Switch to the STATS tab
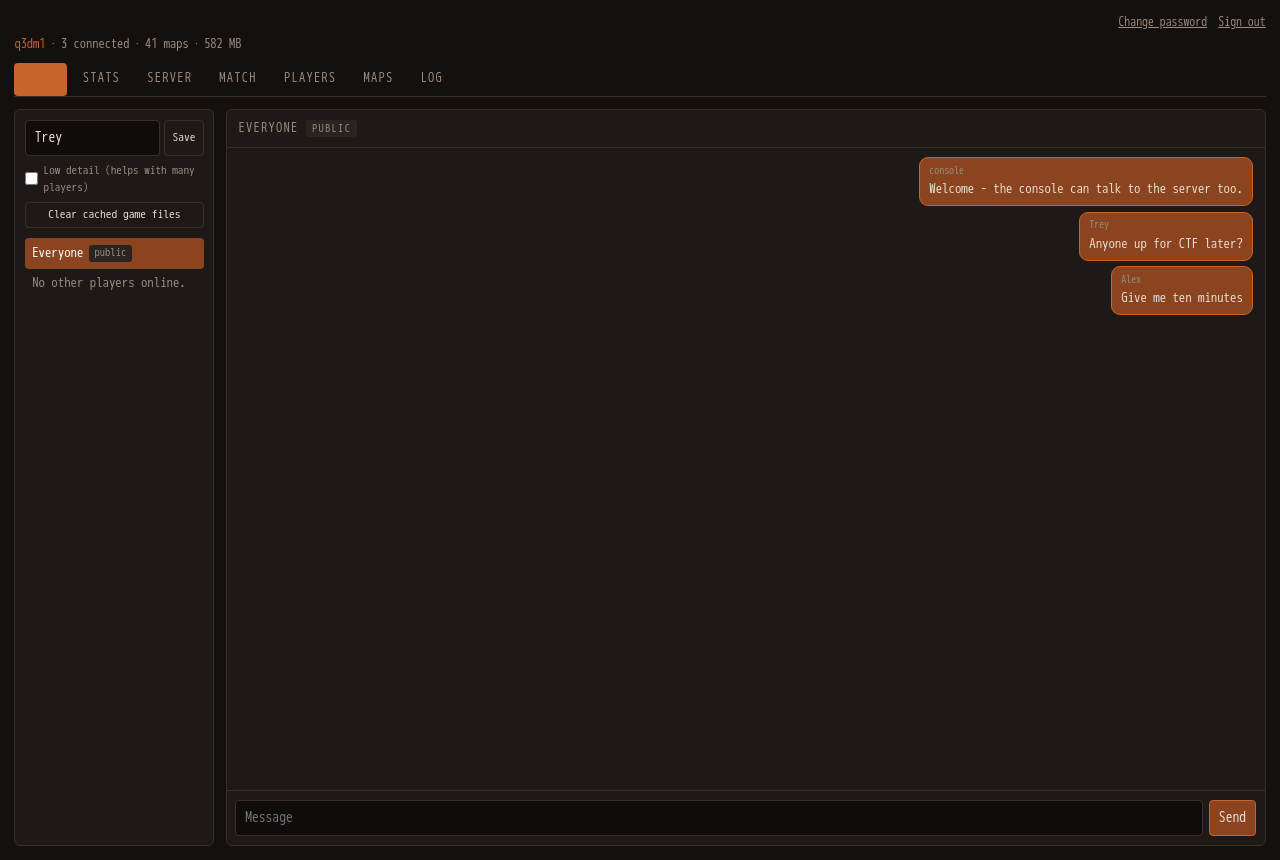The height and width of the screenshot is (860, 1280). pos(101,79)
